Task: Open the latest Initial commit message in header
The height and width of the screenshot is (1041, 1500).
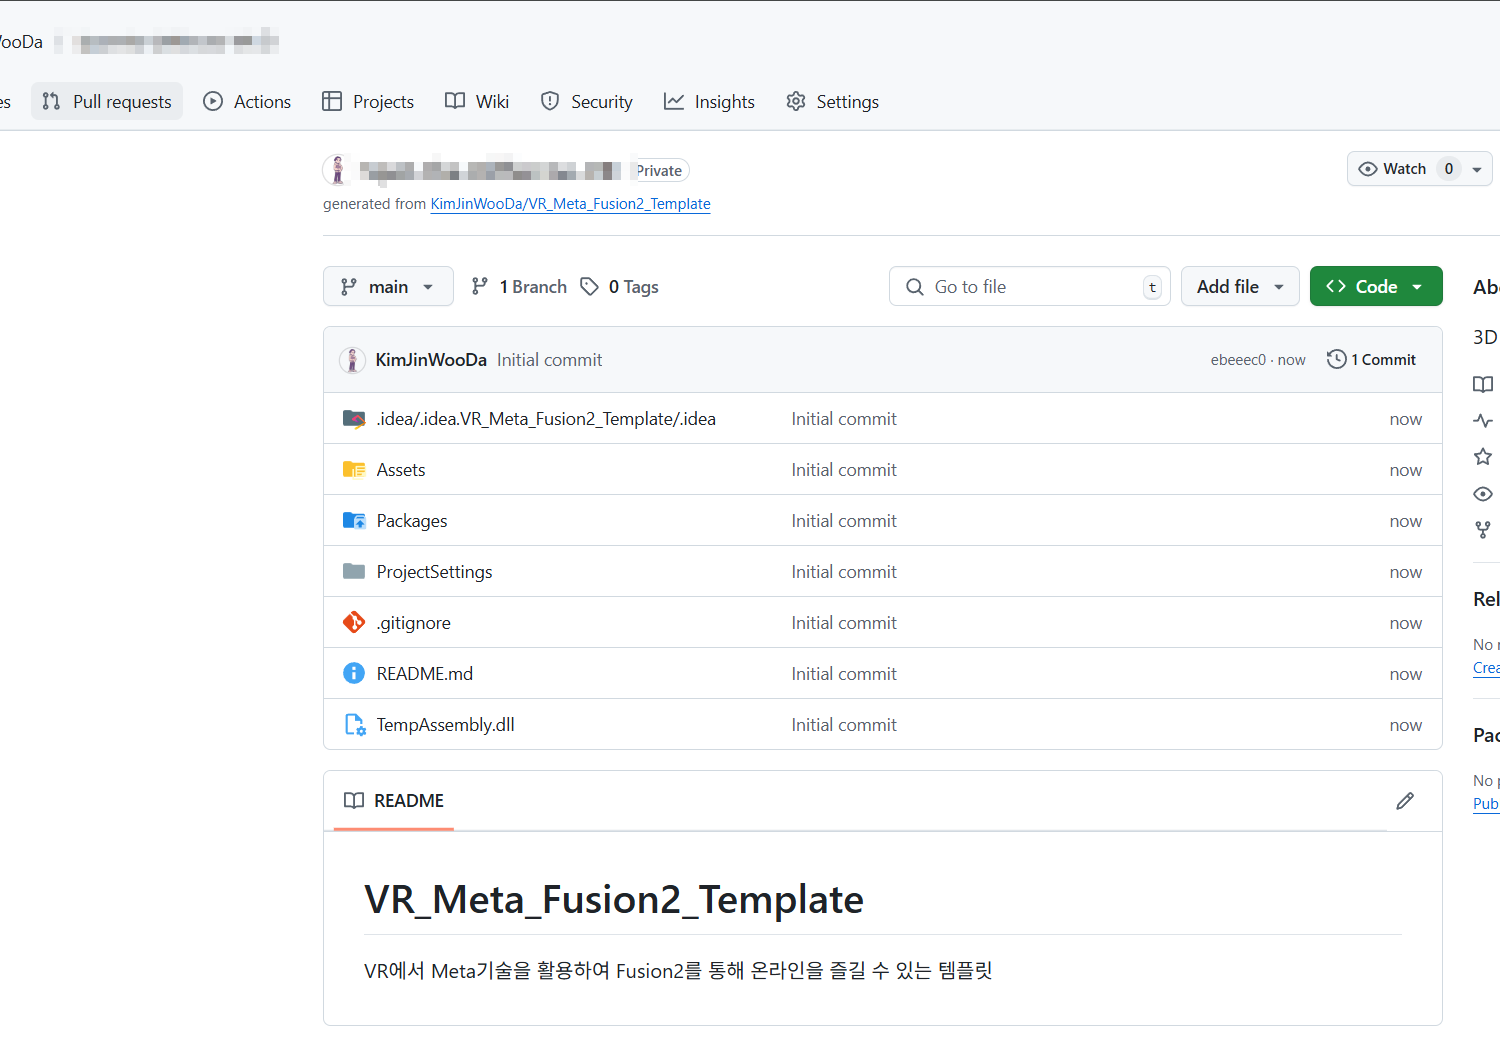Action: (x=549, y=360)
